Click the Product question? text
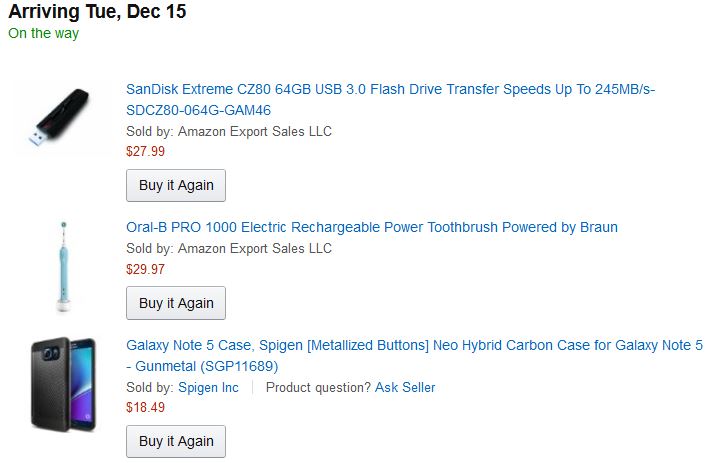Screen dimensions: 711x463 click(318, 387)
